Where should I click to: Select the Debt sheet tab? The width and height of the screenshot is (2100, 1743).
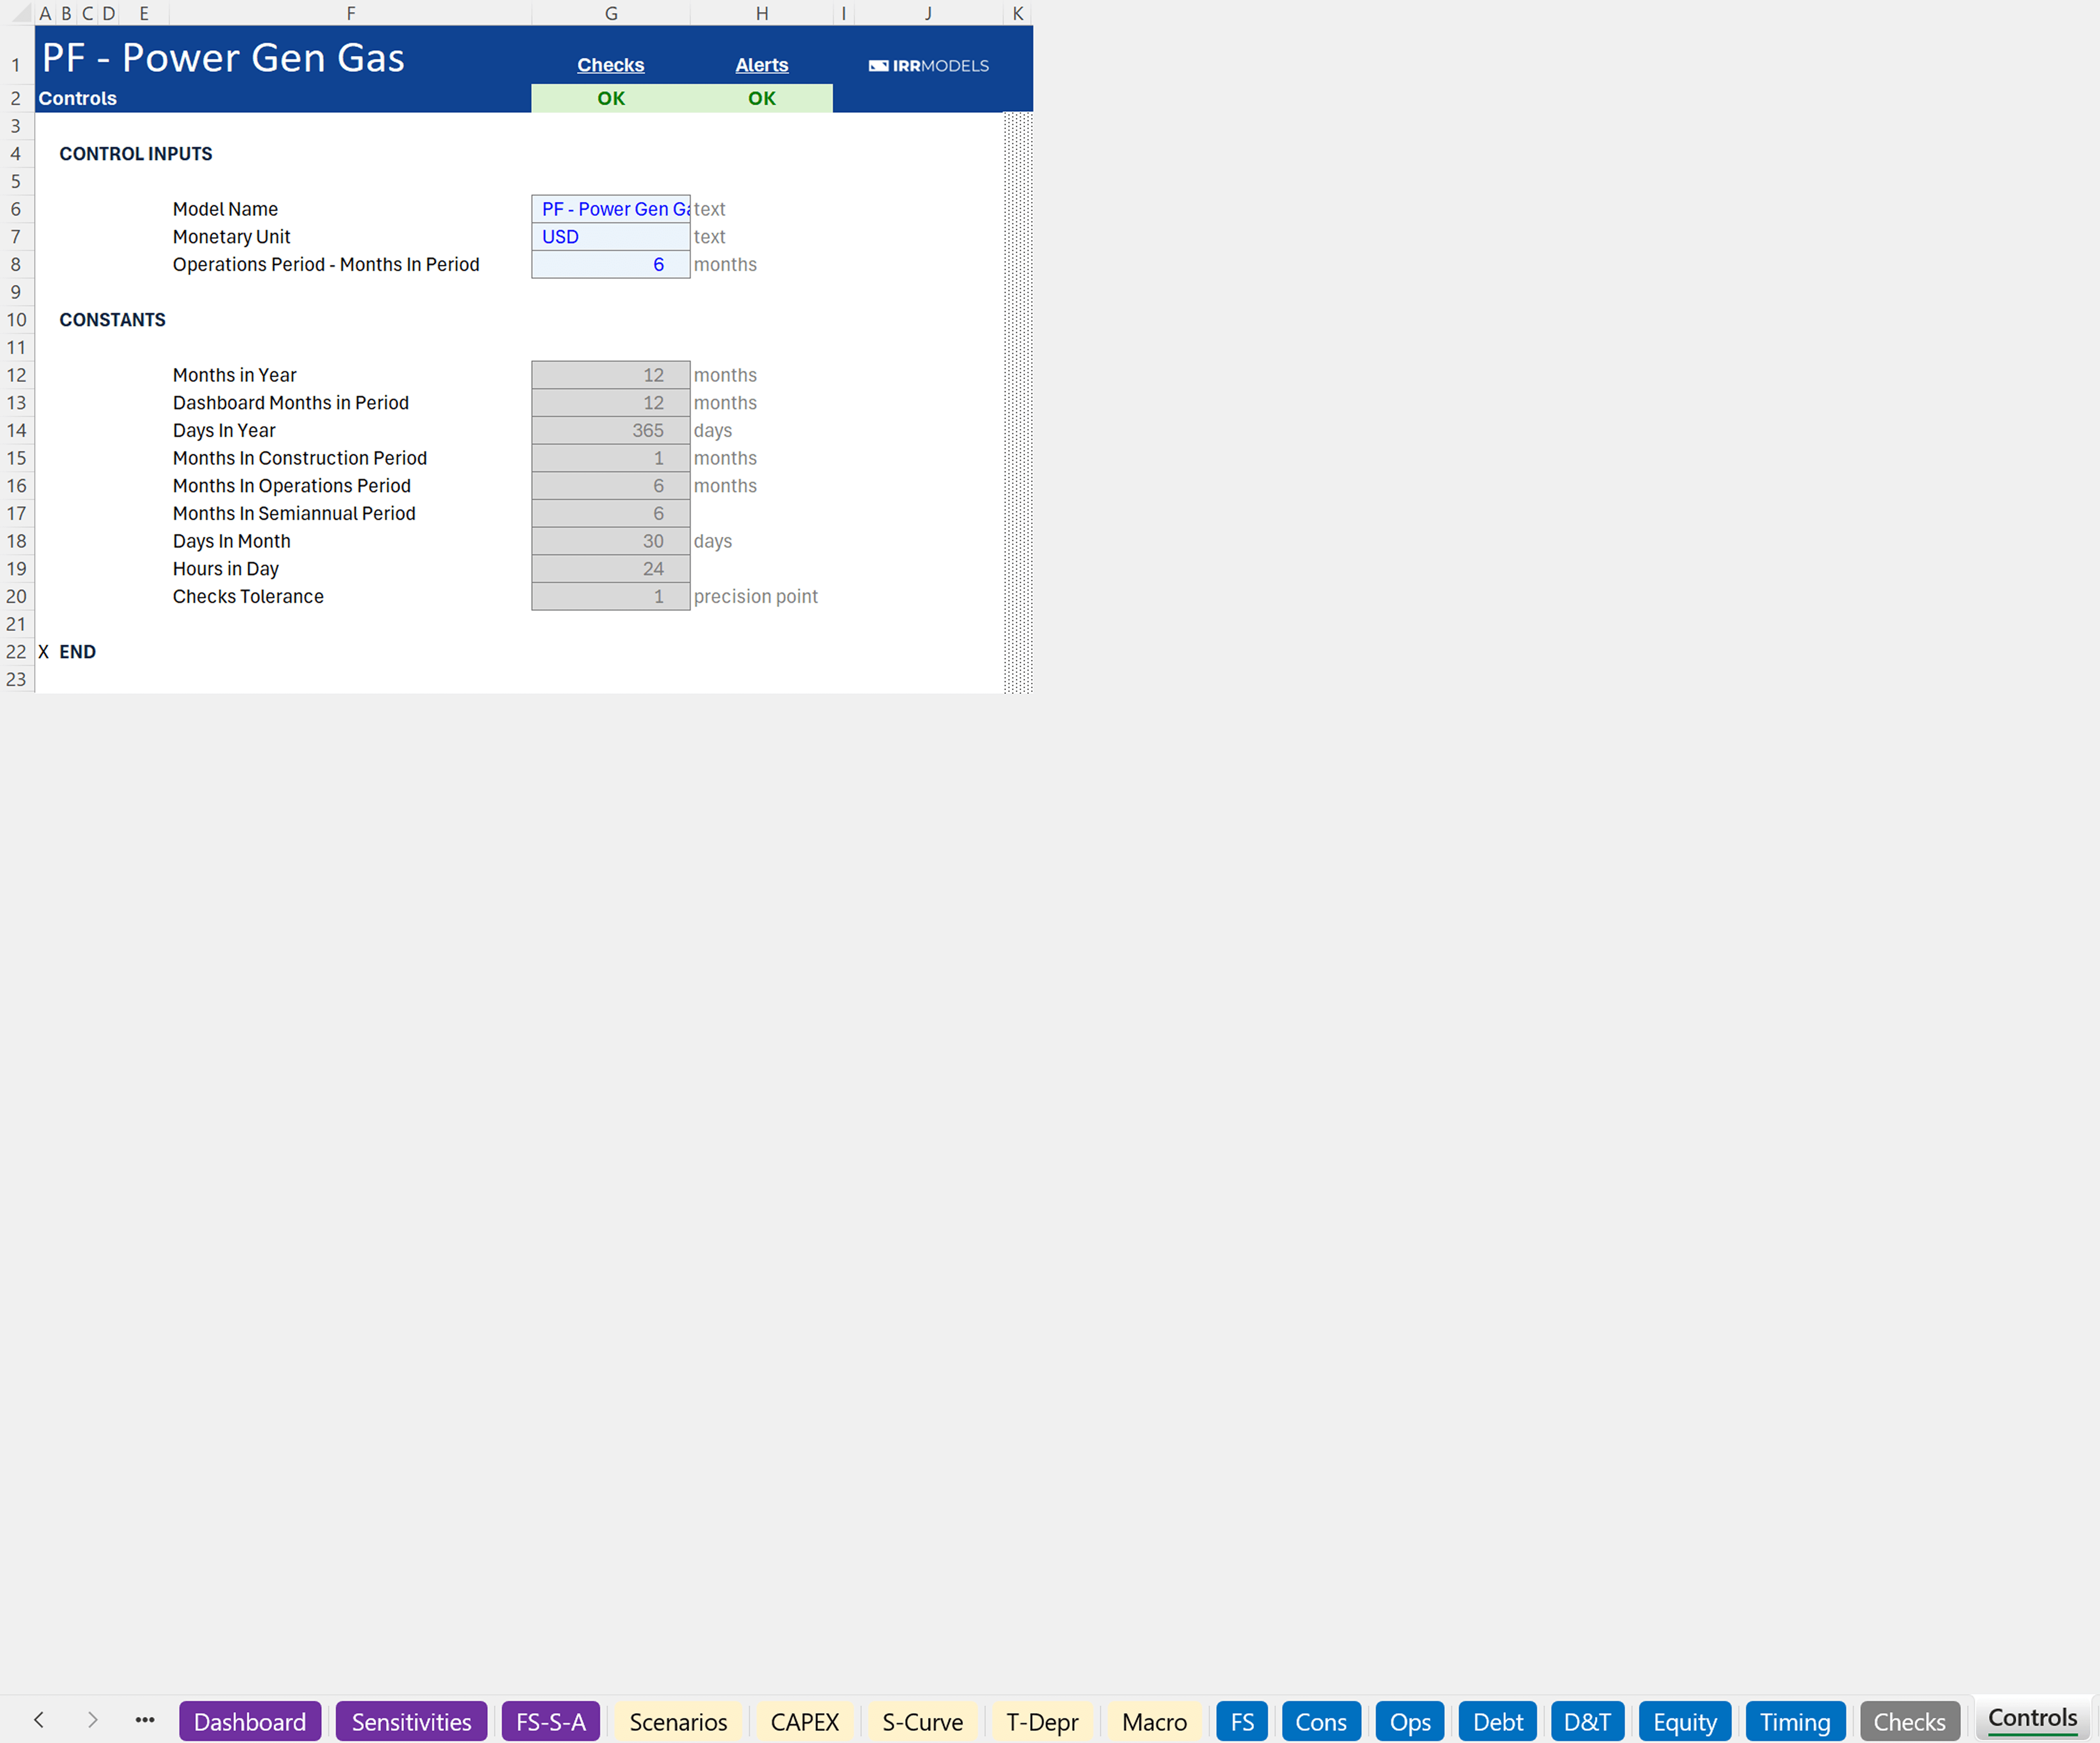click(x=1497, y=1721)
